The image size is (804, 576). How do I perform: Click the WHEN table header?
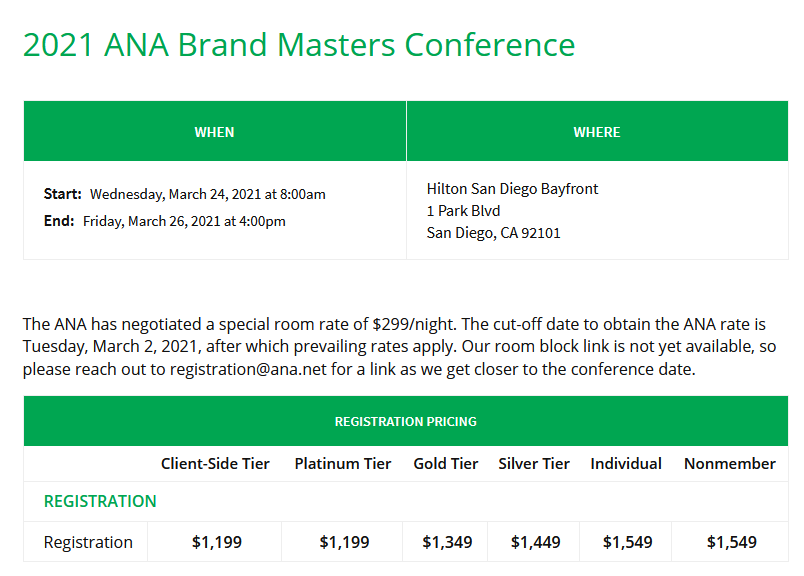(x=214, y=132)
